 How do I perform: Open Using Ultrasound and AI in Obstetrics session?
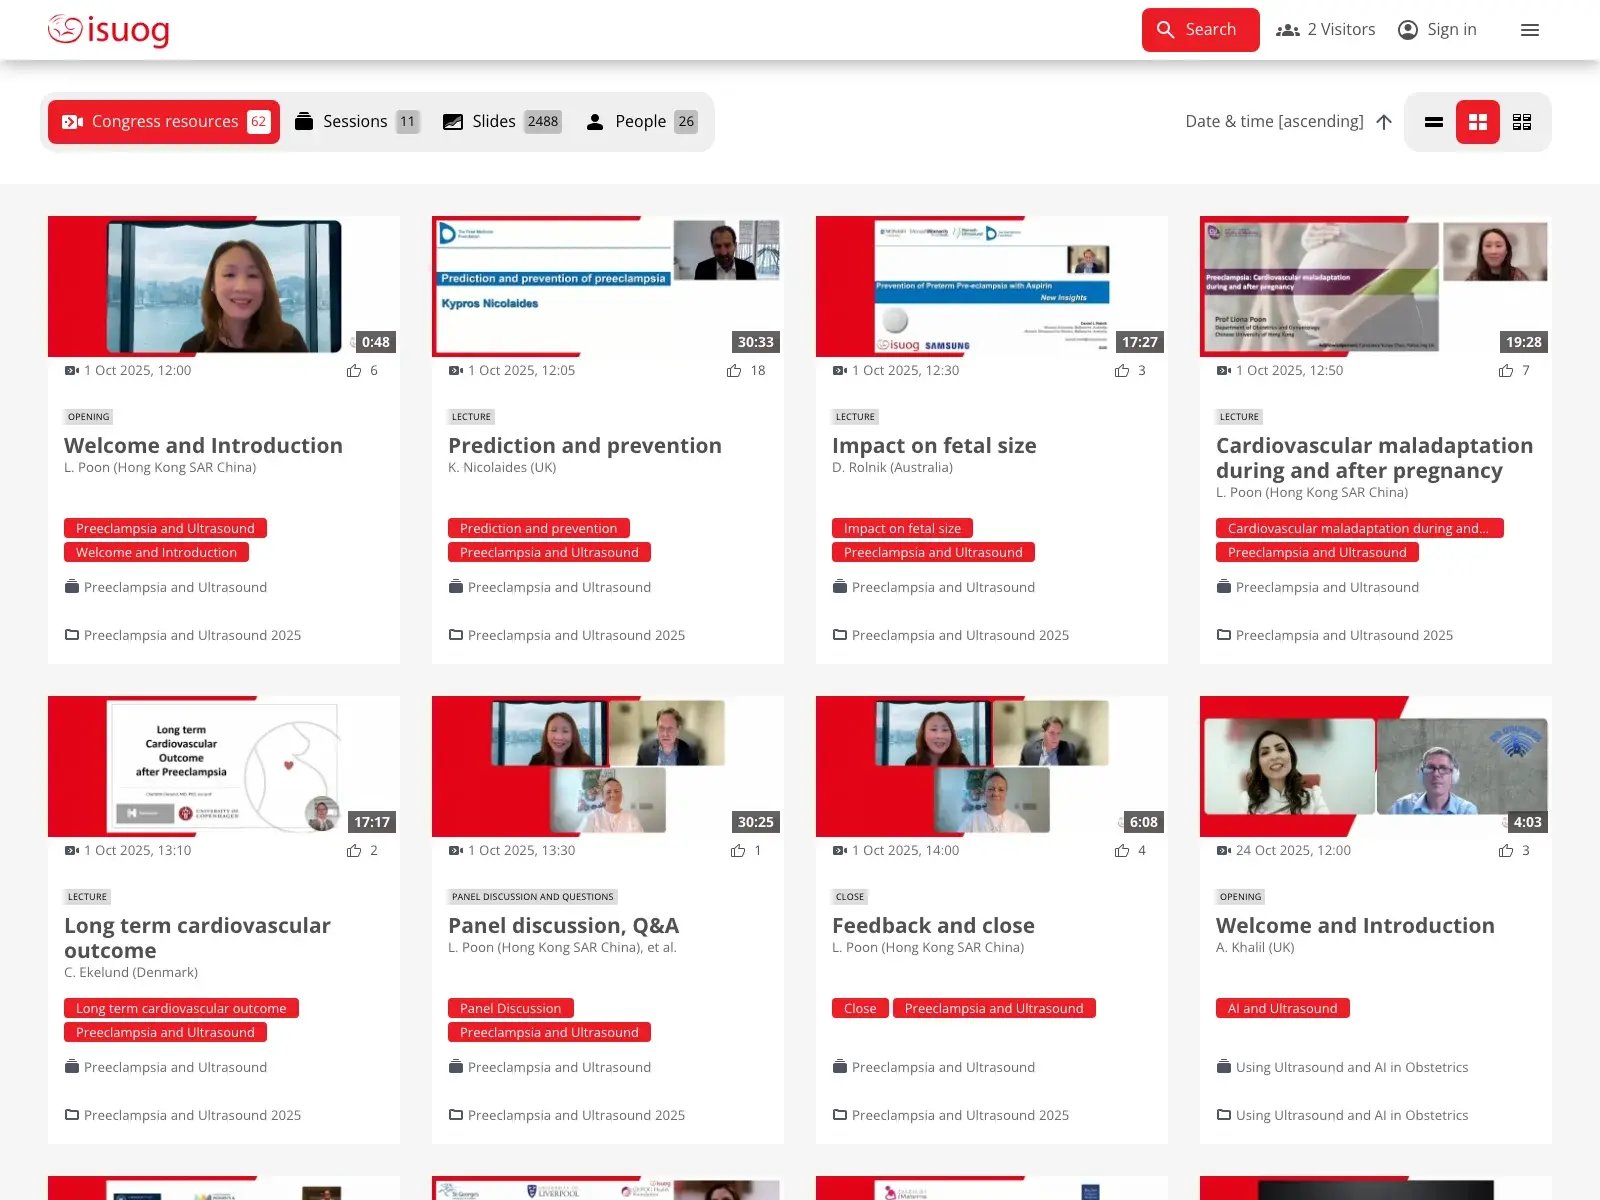[x=1352, y=1067]
